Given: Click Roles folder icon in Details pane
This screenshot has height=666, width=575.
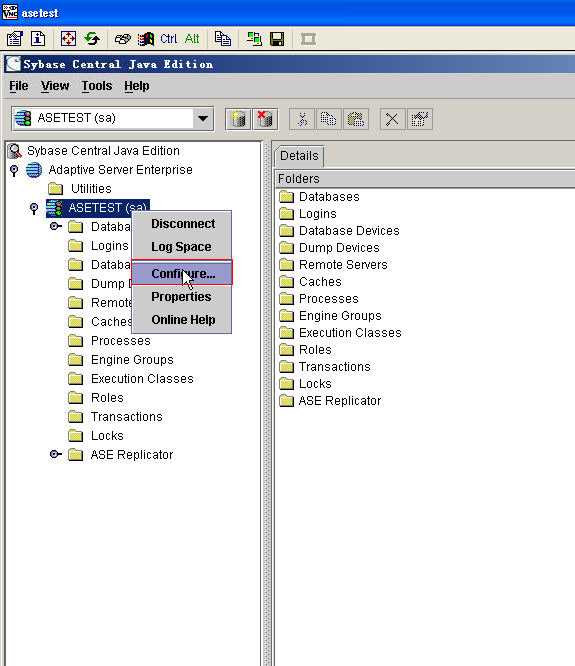Looking at the screenshot, I should tap(287, 350).
